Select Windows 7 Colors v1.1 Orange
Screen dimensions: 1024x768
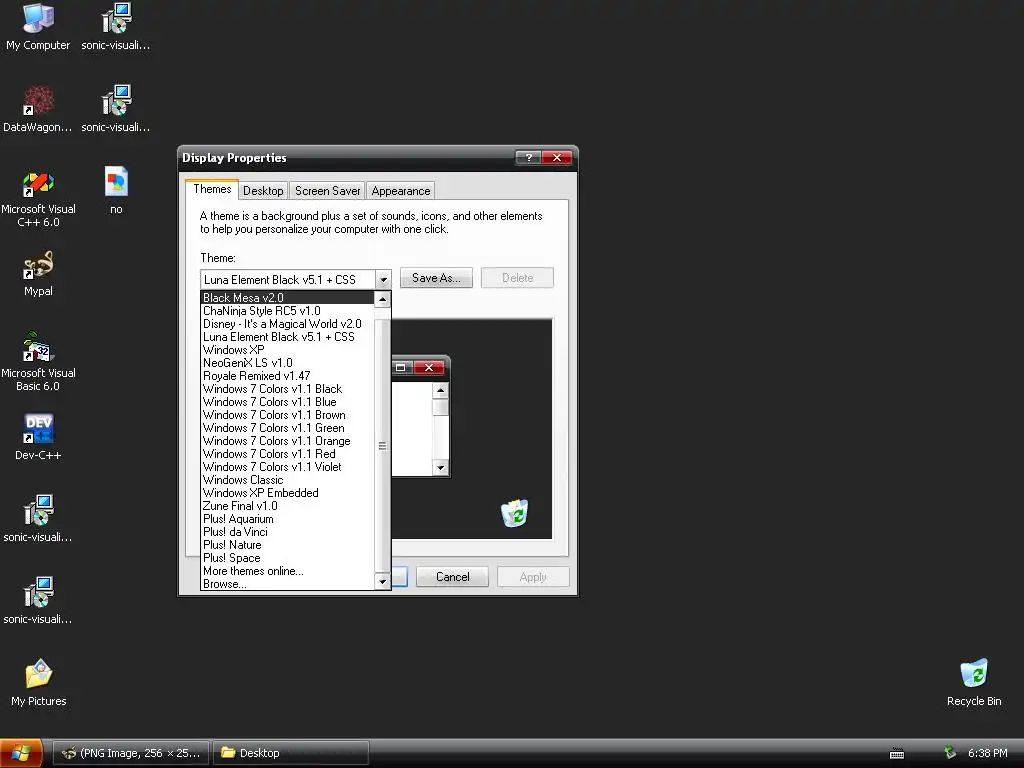pos(287,441)
